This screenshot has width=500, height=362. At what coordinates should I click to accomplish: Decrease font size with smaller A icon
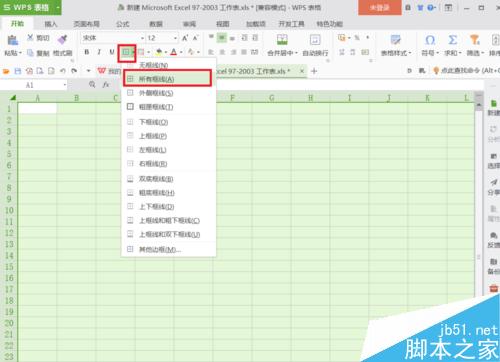pyautogui.click(x=195, y=38)
